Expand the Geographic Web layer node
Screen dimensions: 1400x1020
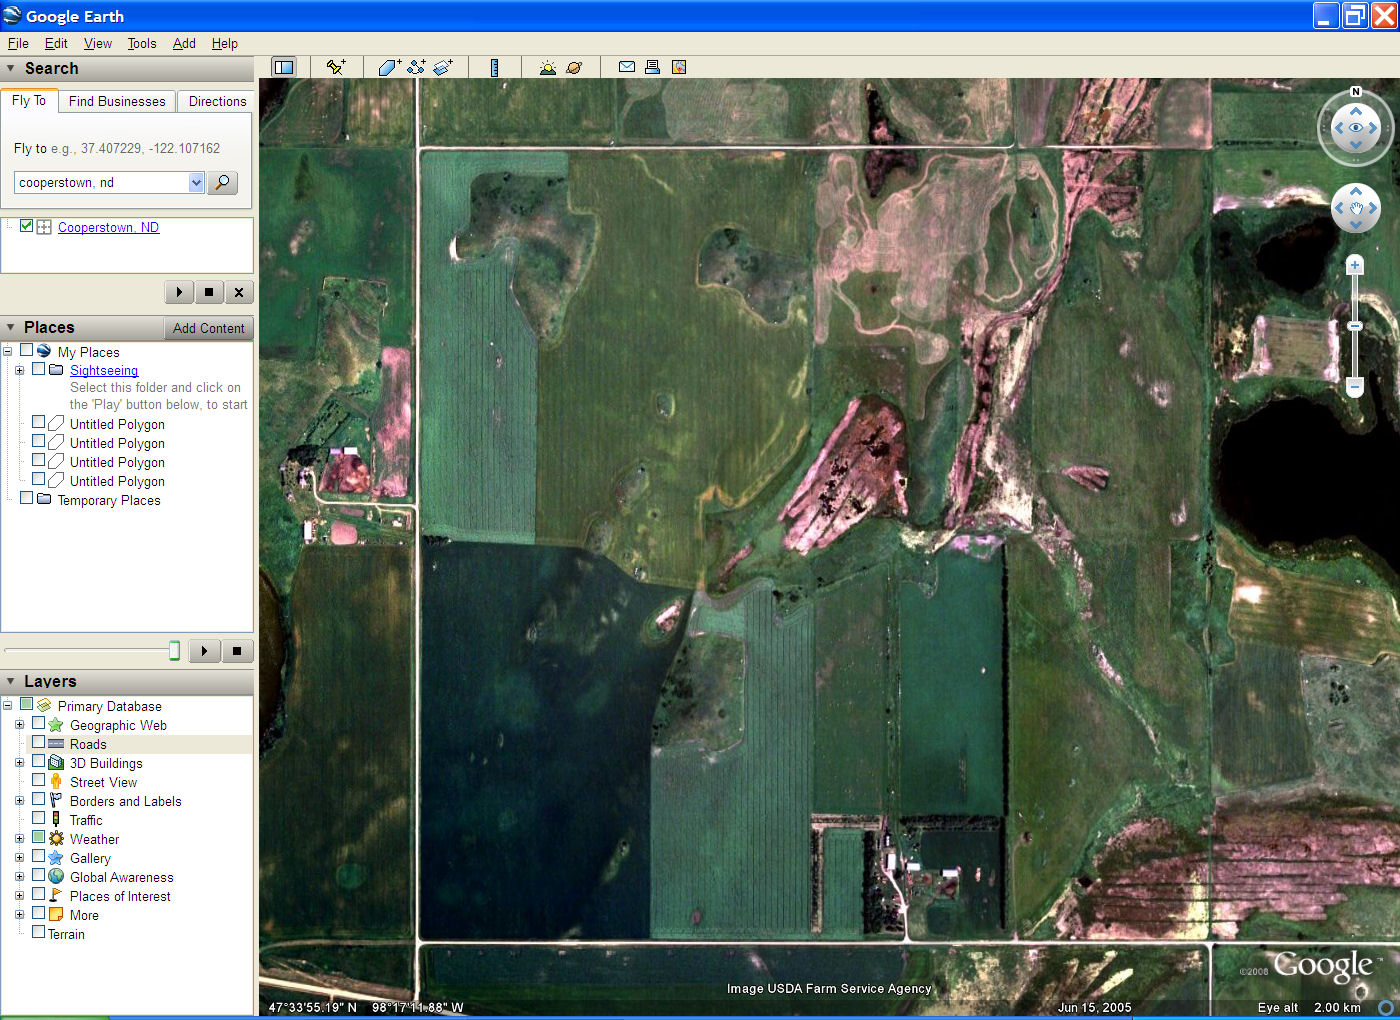click(19, 724)
